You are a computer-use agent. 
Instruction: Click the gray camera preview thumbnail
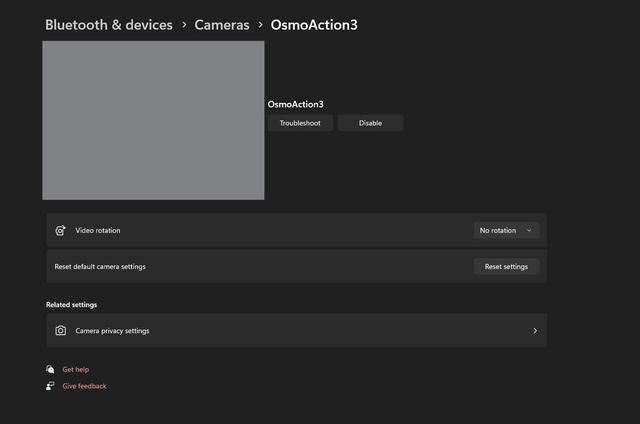153,120
